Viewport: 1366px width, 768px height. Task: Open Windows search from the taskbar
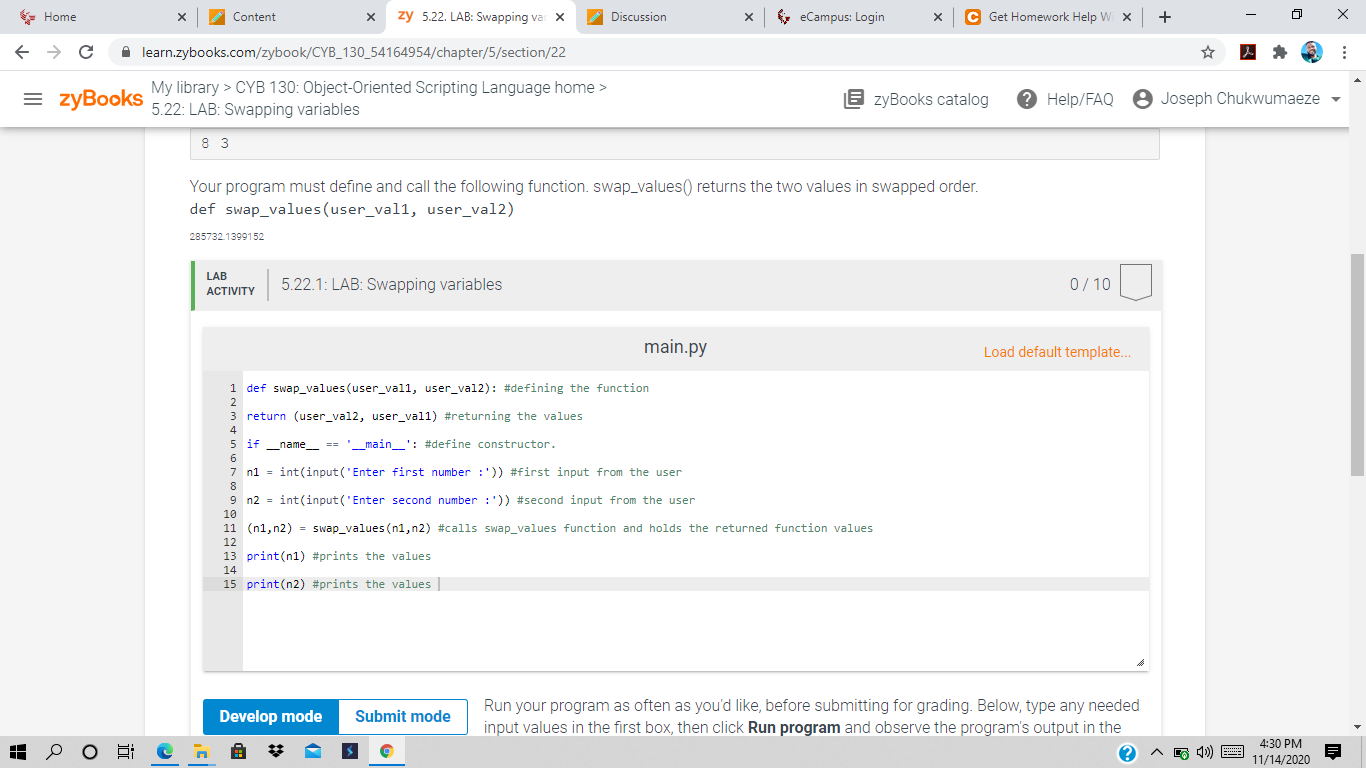(x=55, y=750)
